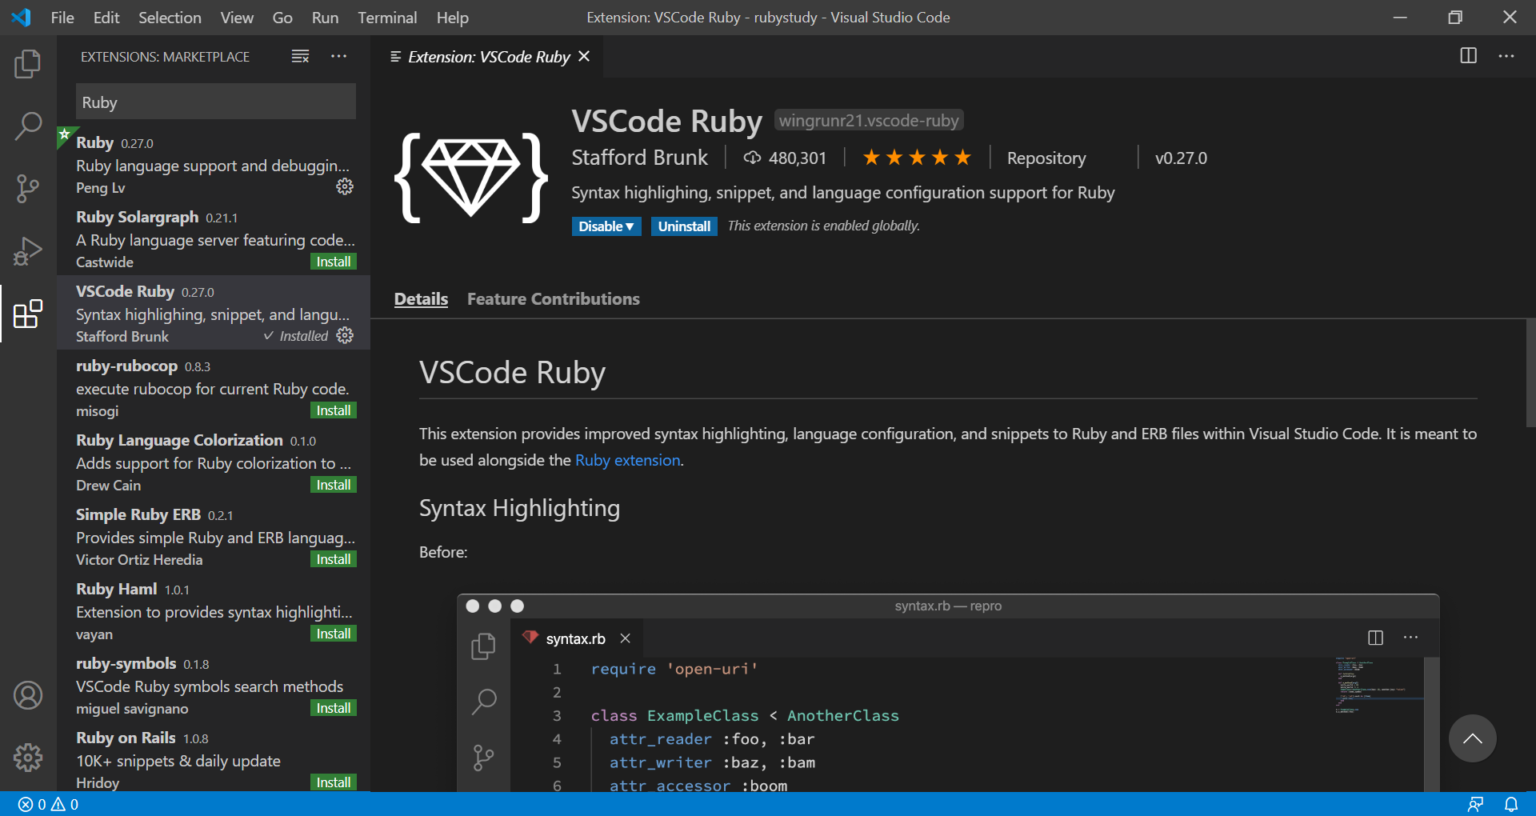Open the Source Control view
Screen dimensions: 1536x816
click(27, 188)
